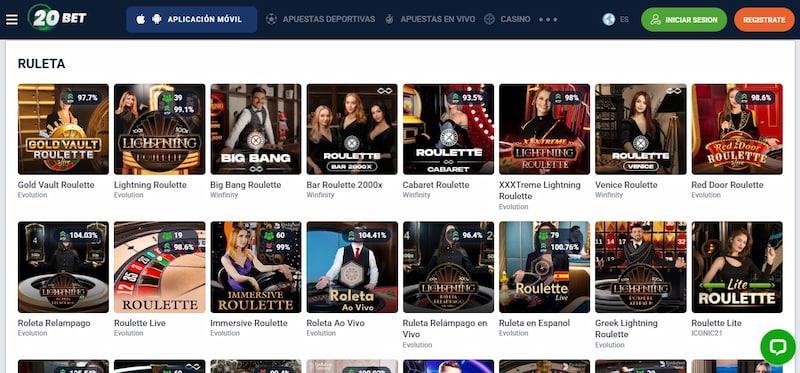The image size is (800, 373).
Task: Click the infinity icon on Venice Roulette
Action: [673, 91]
